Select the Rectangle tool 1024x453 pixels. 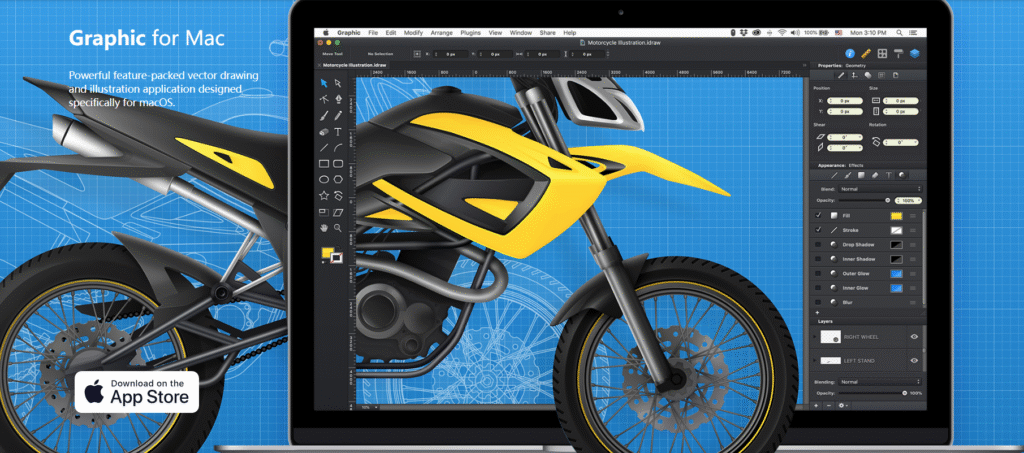(323, 163)
